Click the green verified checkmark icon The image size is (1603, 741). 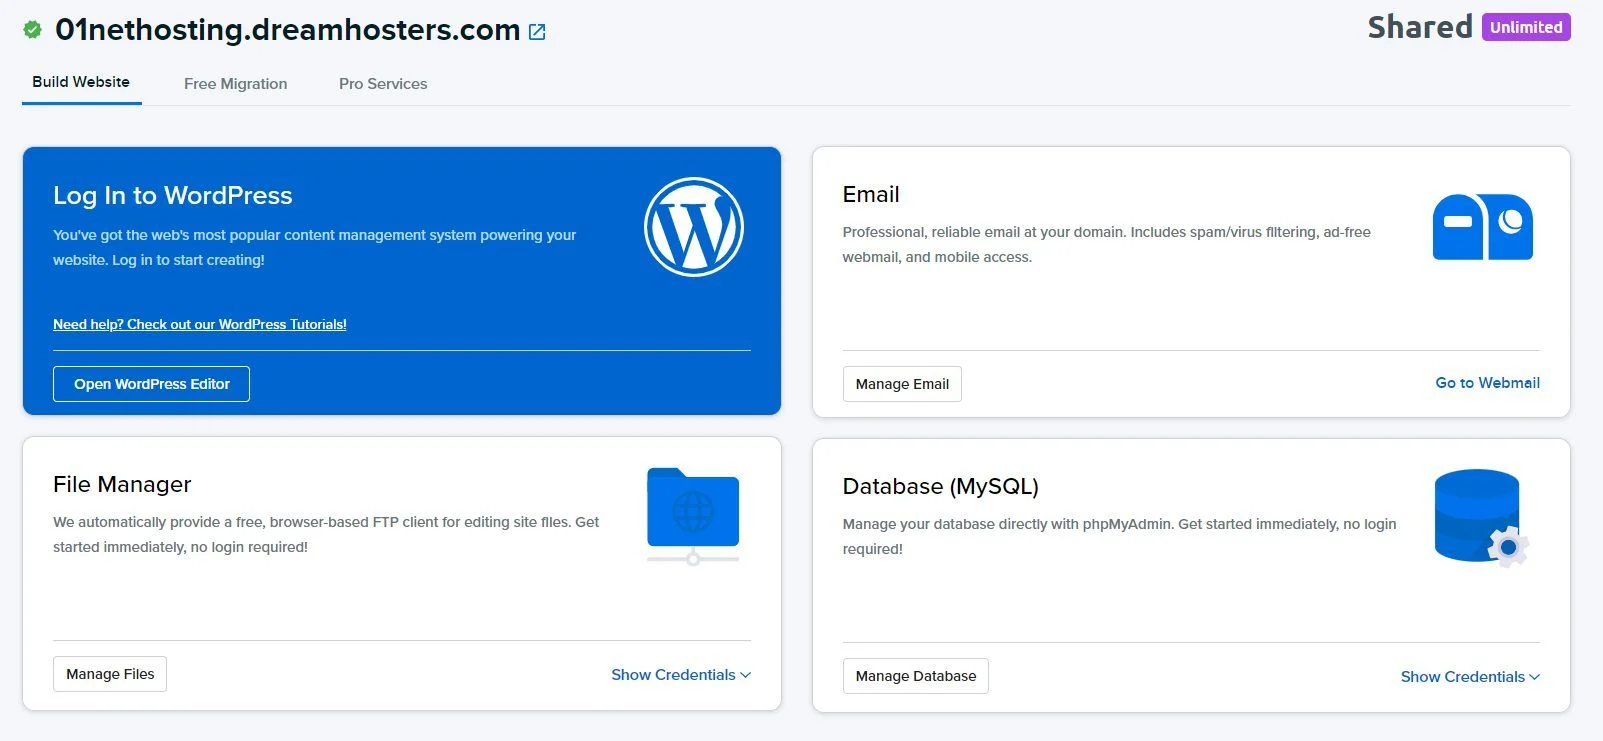coord(33,30)
